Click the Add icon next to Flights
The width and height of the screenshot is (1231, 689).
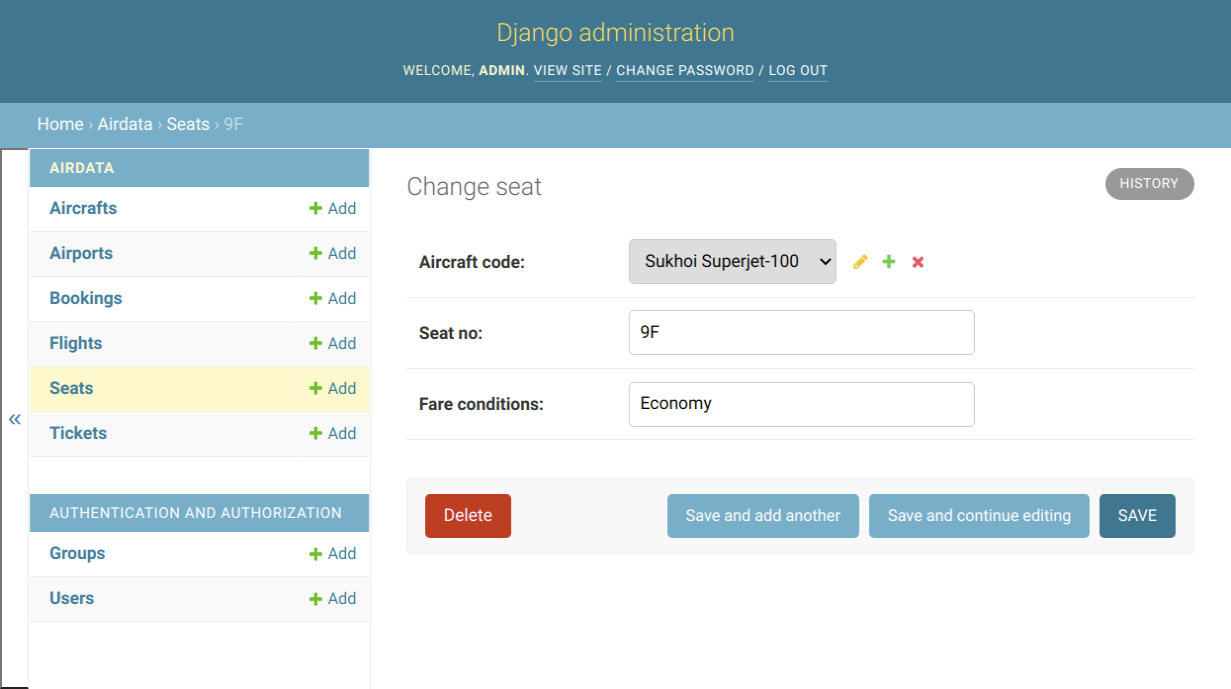332,343
